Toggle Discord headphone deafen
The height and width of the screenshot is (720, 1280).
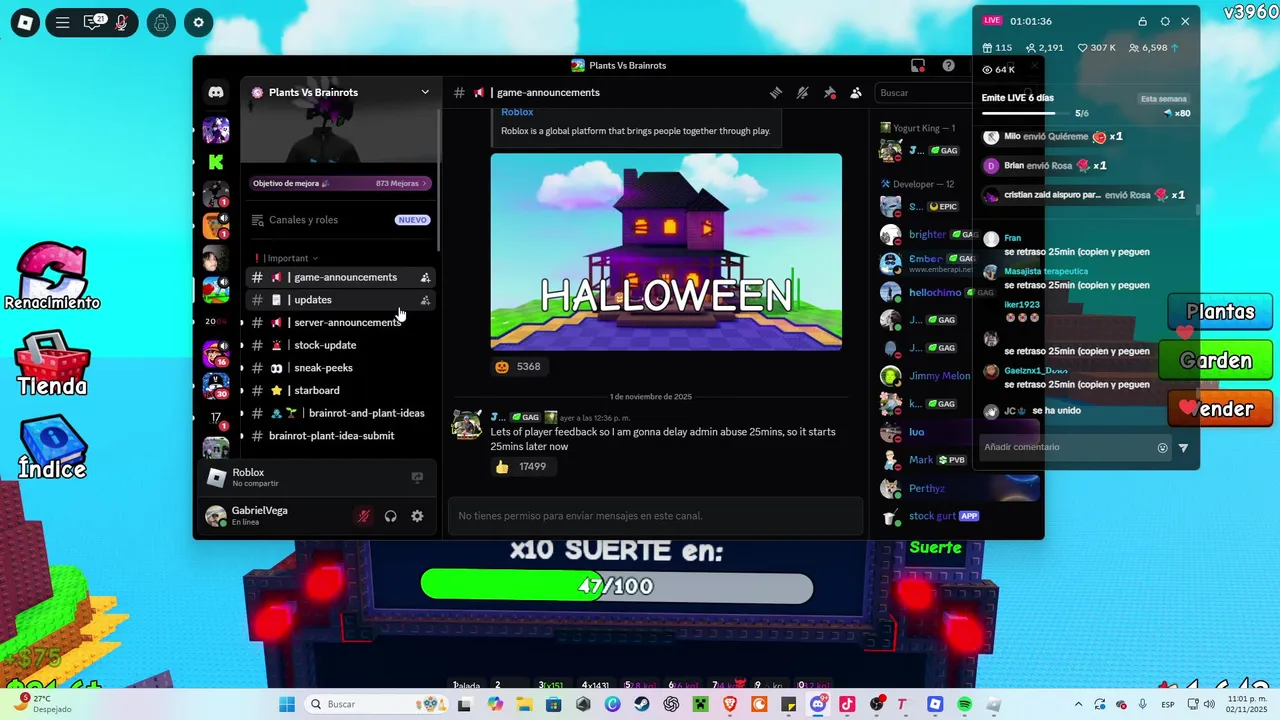pyautogui.click(x=391, y=516)
